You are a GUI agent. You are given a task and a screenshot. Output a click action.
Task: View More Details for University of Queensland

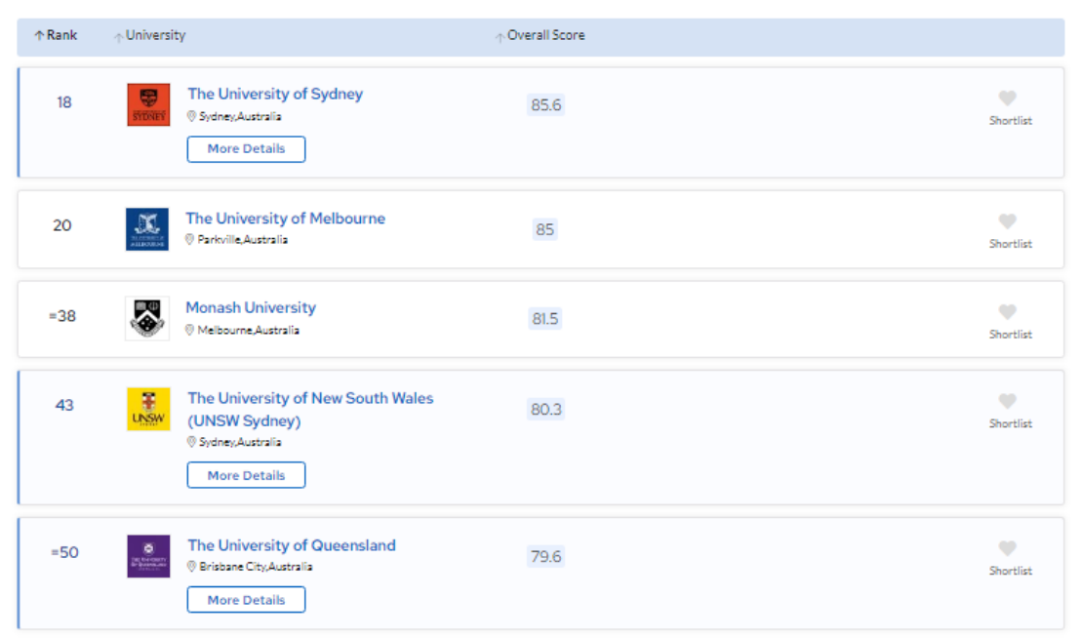pos(246,600)
